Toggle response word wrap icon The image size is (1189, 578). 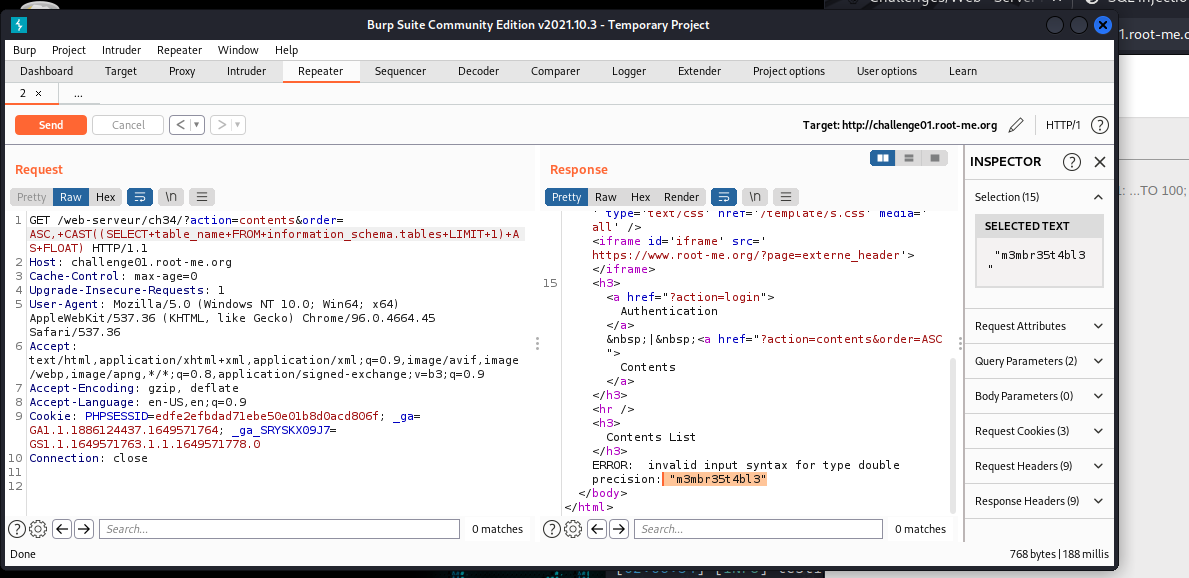coord(723,197)
